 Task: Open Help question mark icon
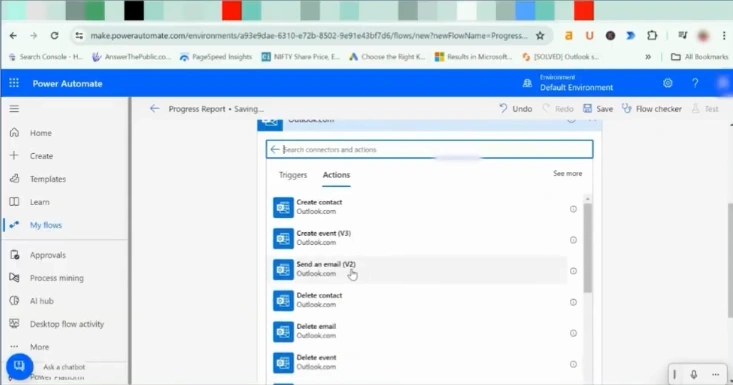(695, 83)
